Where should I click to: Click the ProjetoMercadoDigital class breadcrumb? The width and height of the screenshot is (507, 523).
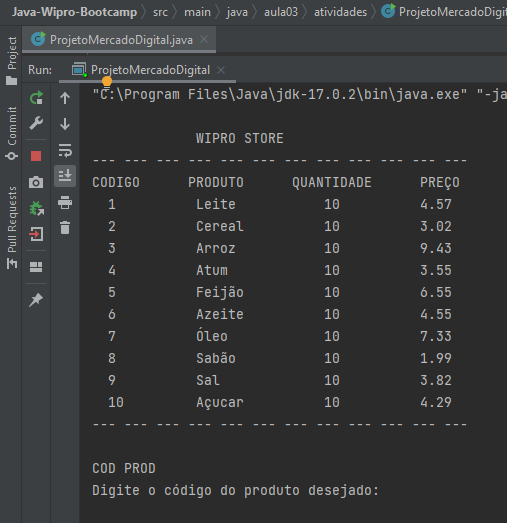pos(444,12)
